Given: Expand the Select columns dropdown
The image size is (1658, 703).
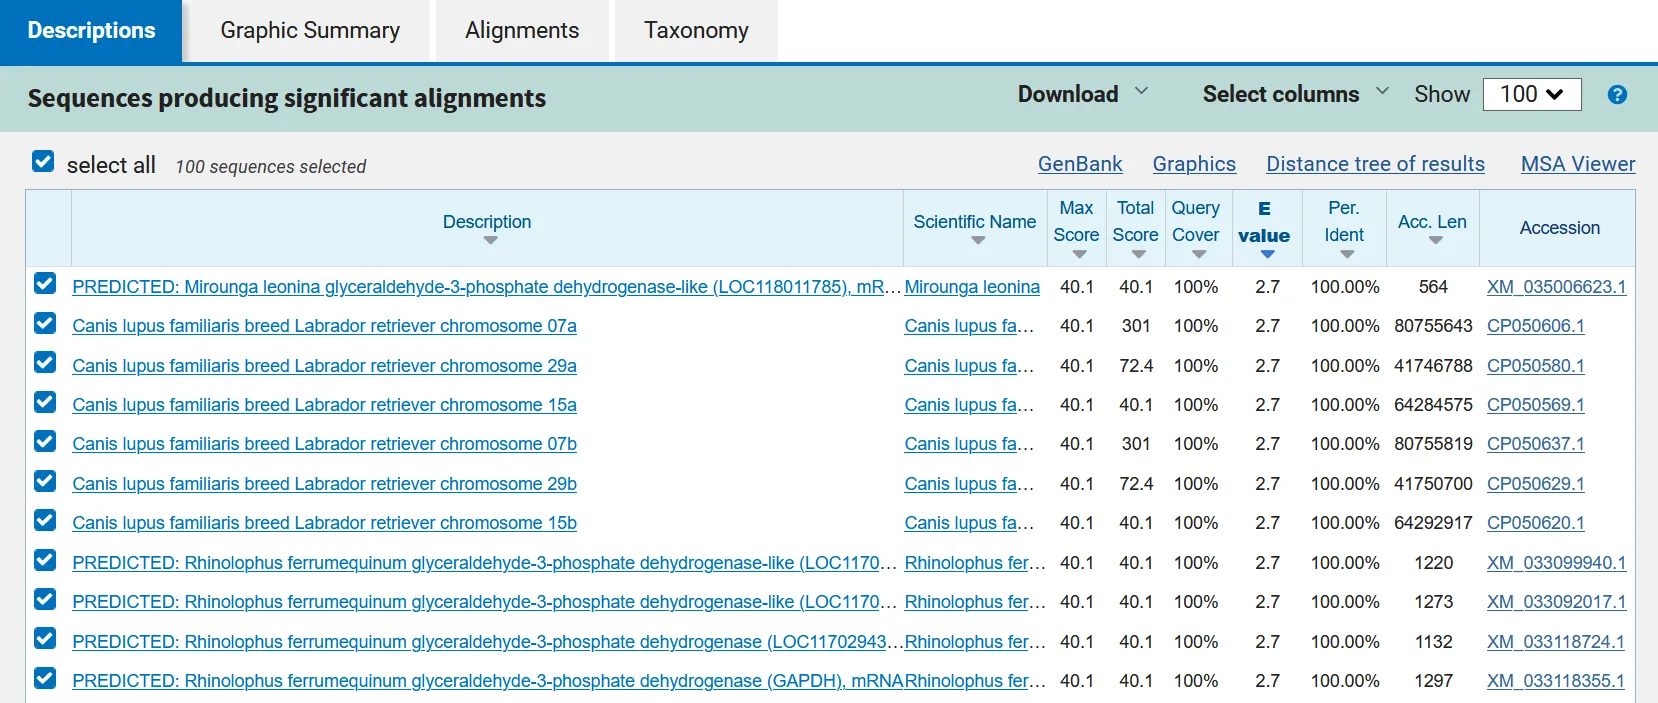Looking at the screenshot, I should pyautogui.click(x=1295, y=94).
